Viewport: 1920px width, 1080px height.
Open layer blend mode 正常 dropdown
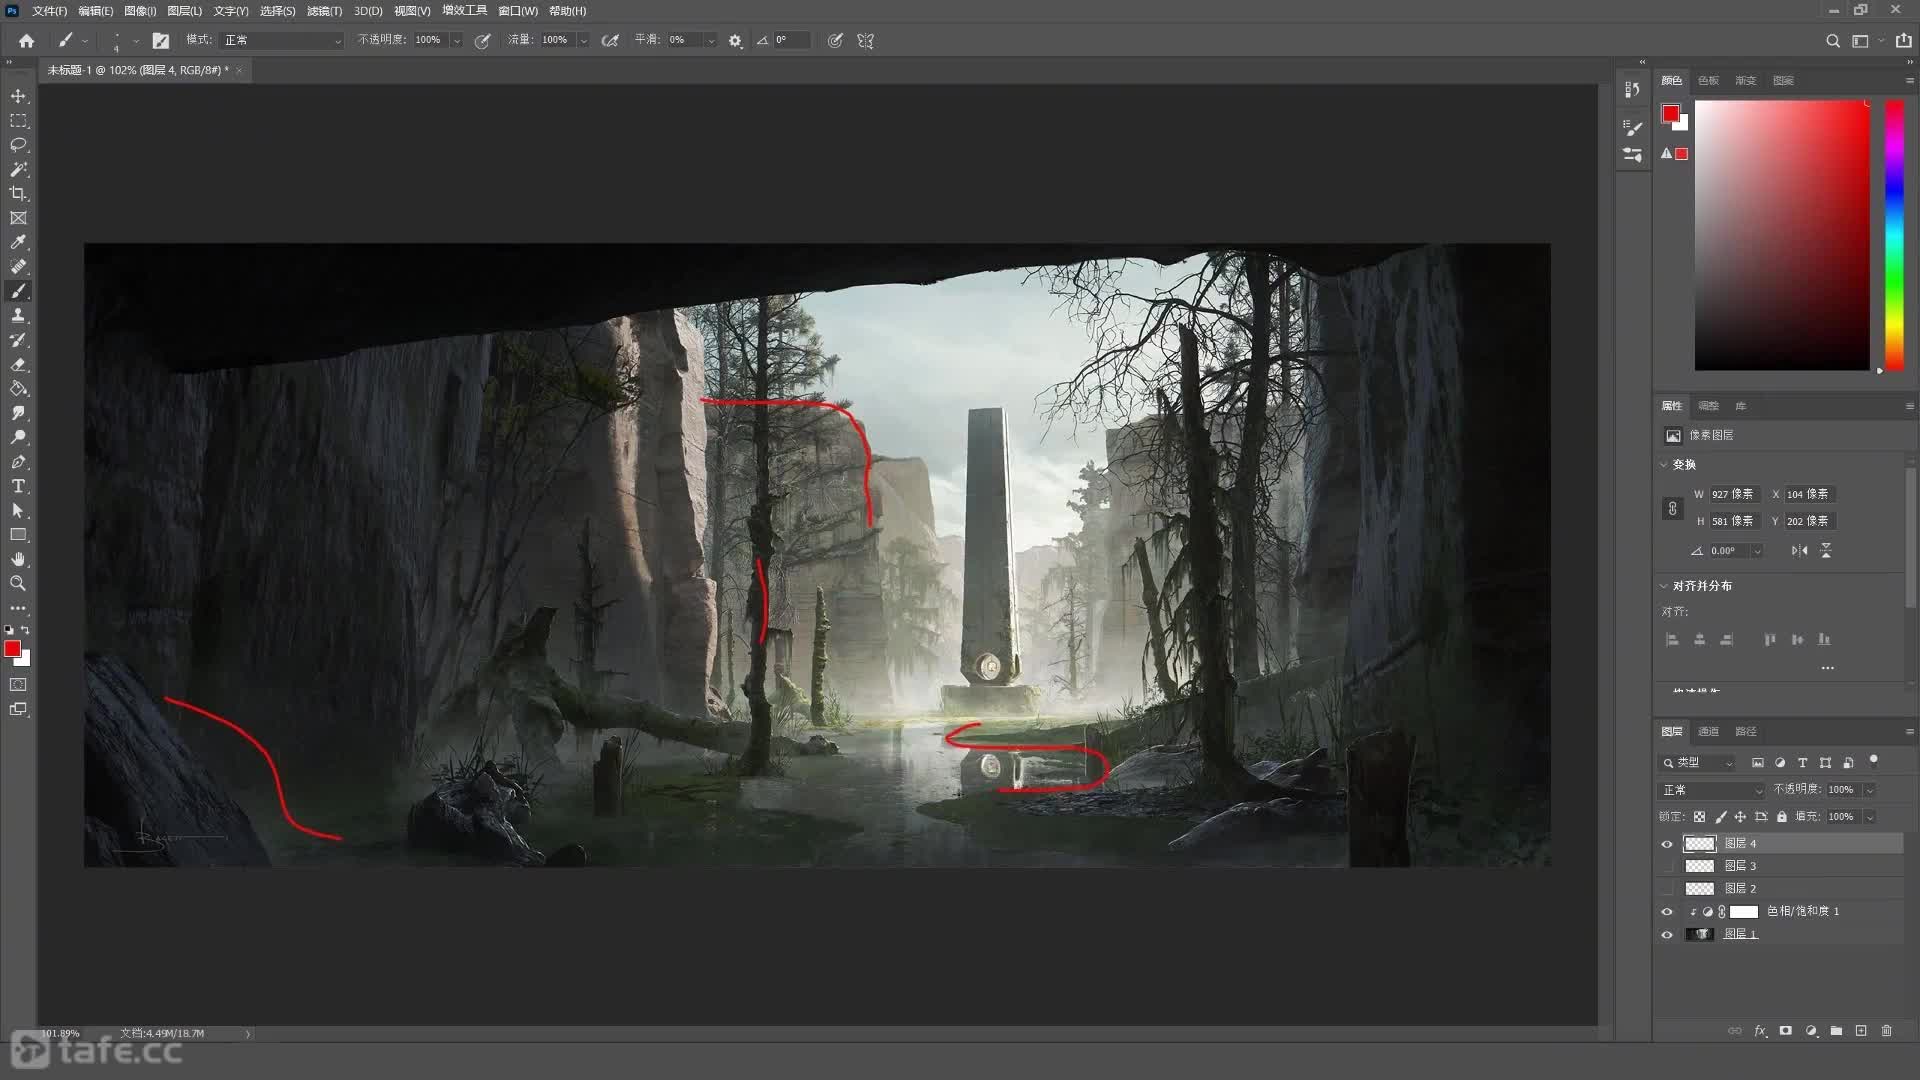(x=1712, y=790)
